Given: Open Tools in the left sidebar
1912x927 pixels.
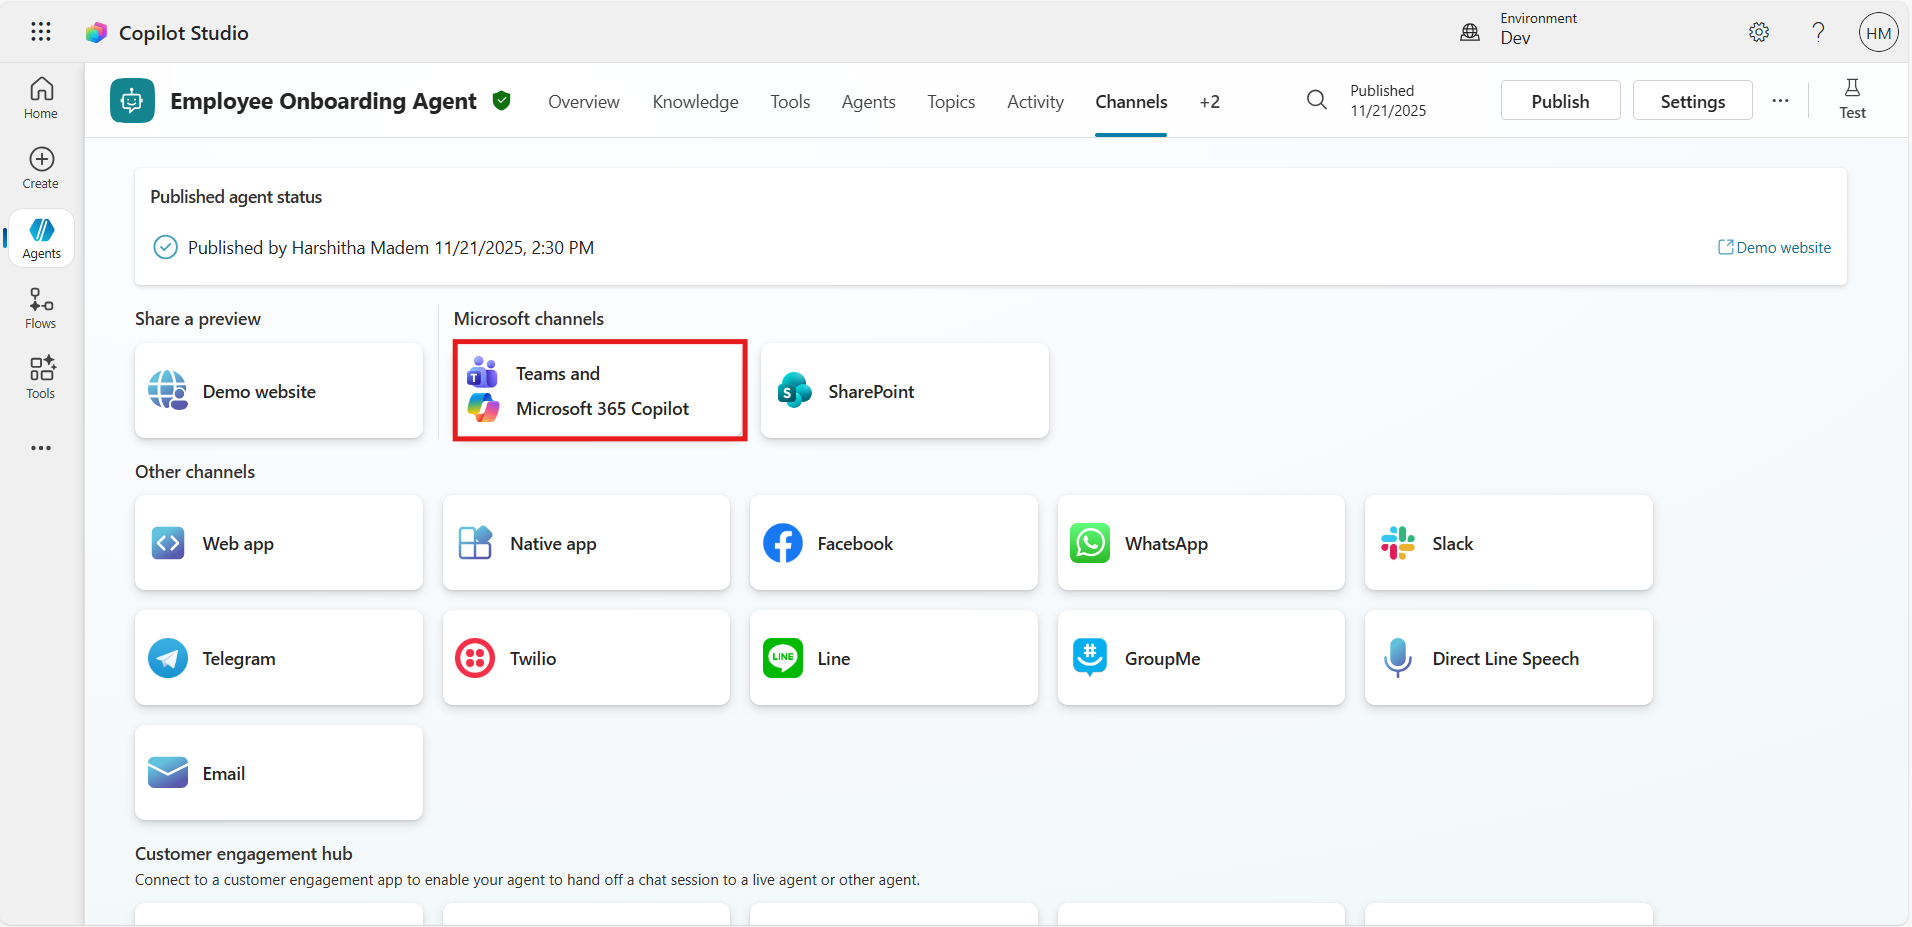Looking at the screenshot, I should tap(41, 378).
